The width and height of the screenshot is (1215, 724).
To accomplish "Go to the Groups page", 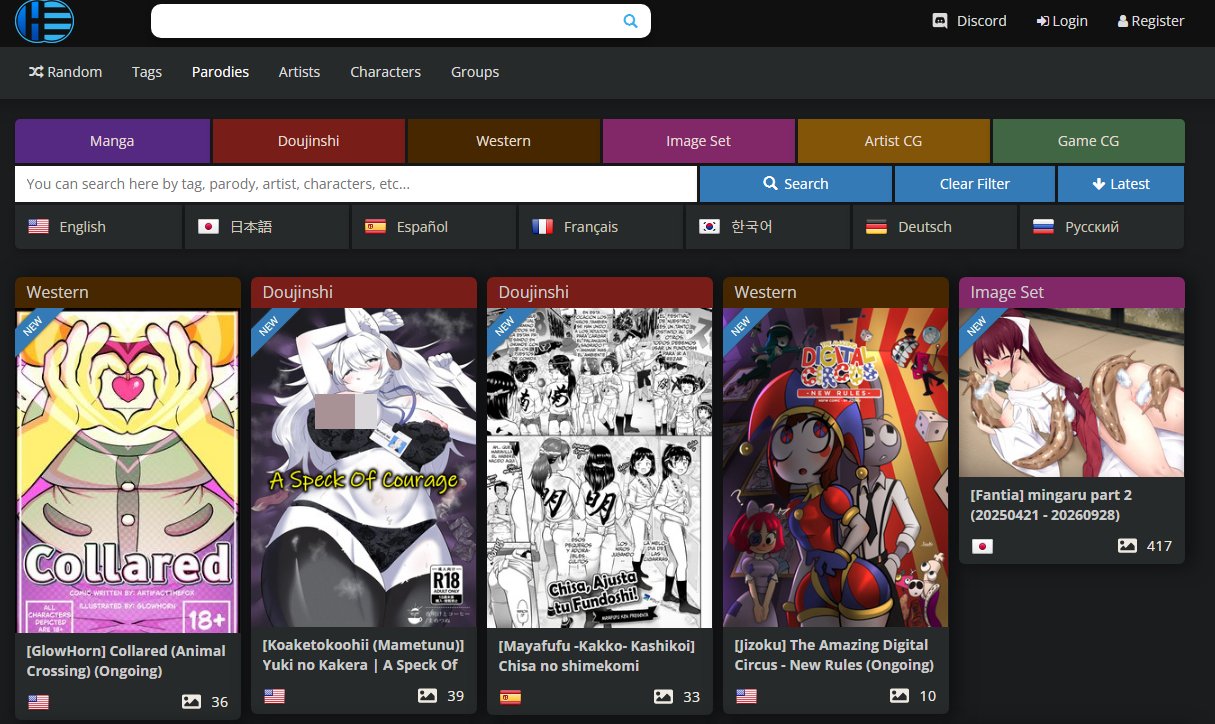I will pyautogui.click(x=475, y=72).
